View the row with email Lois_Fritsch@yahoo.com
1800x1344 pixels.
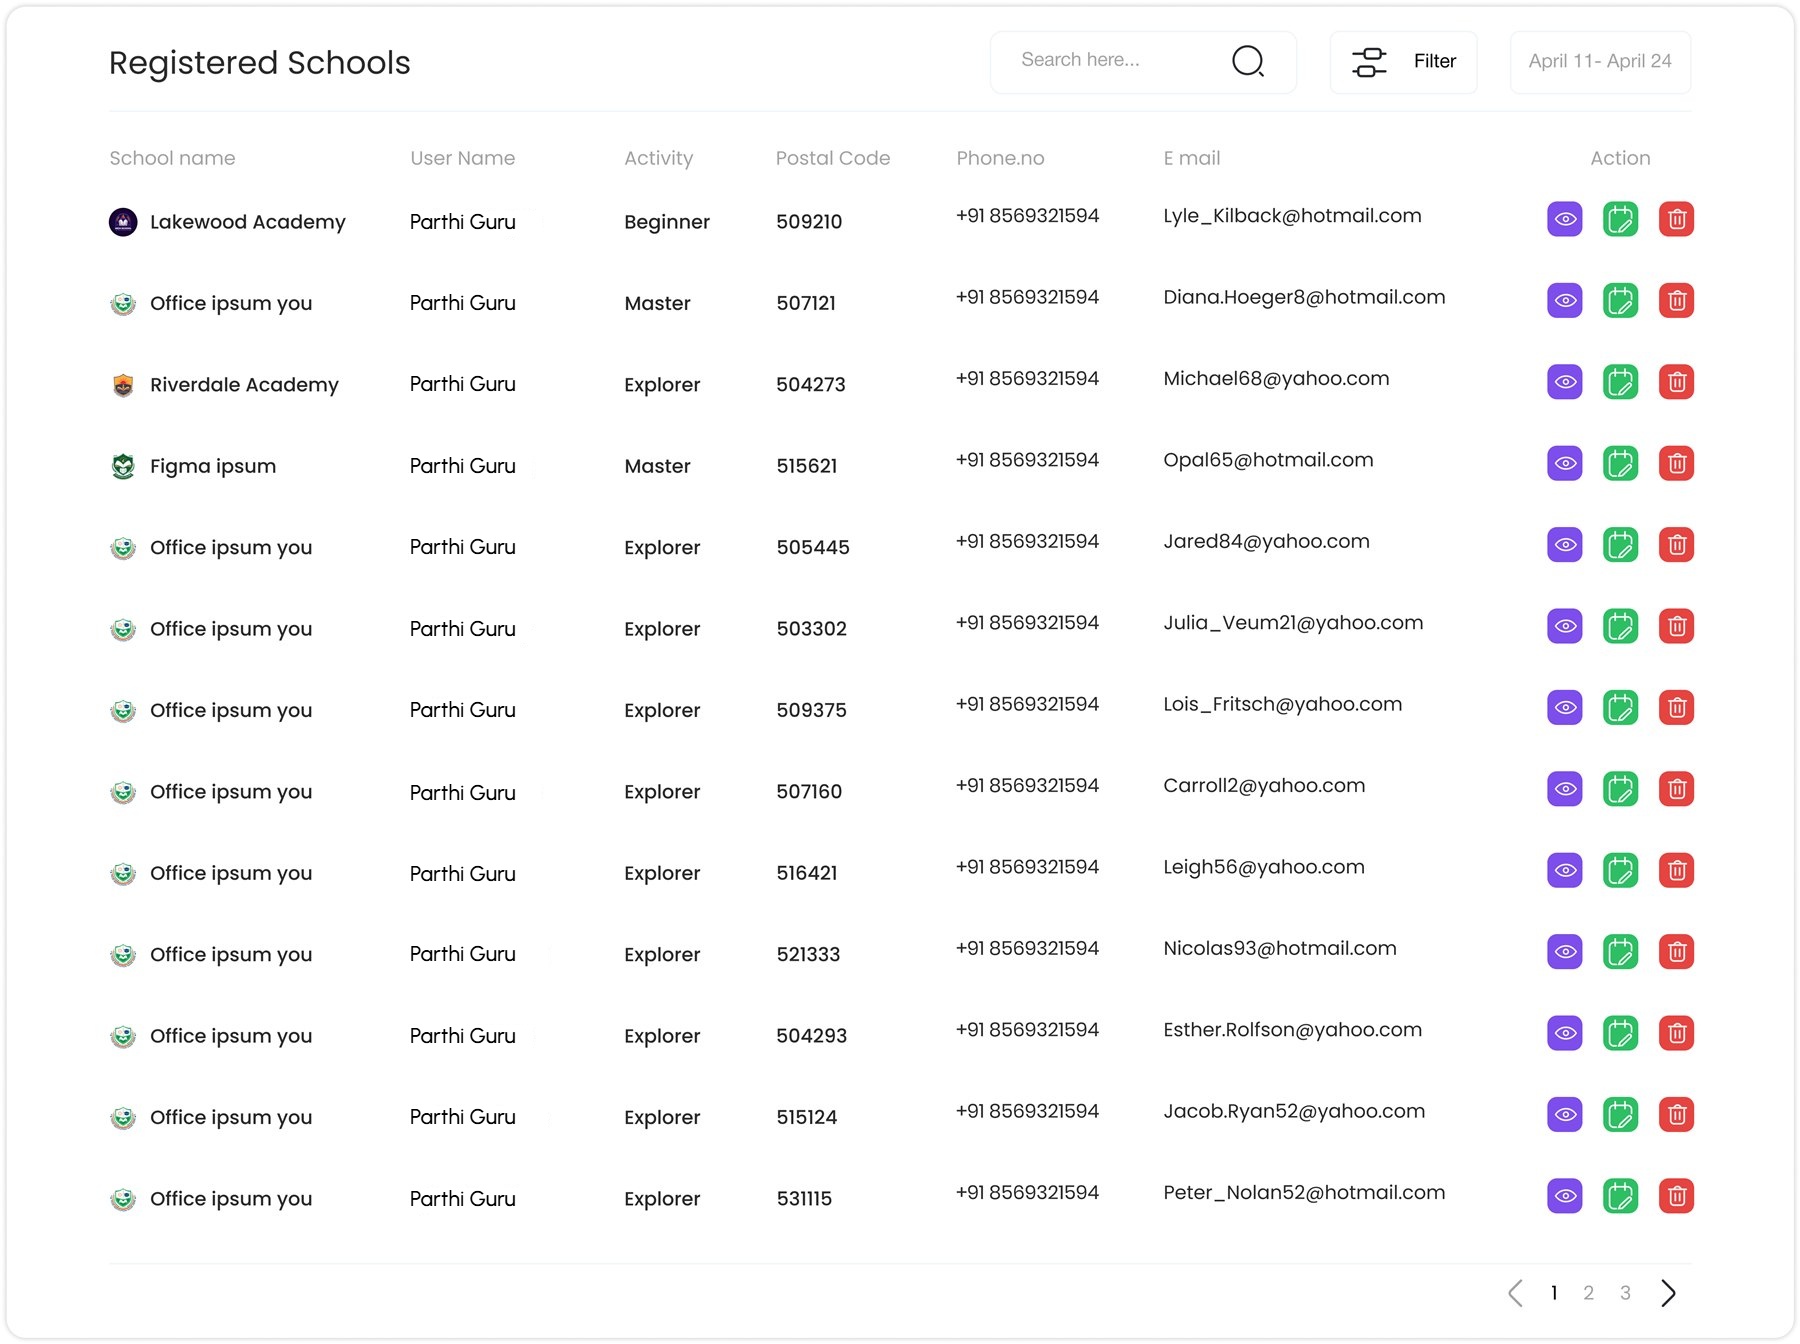(1564, 707)
